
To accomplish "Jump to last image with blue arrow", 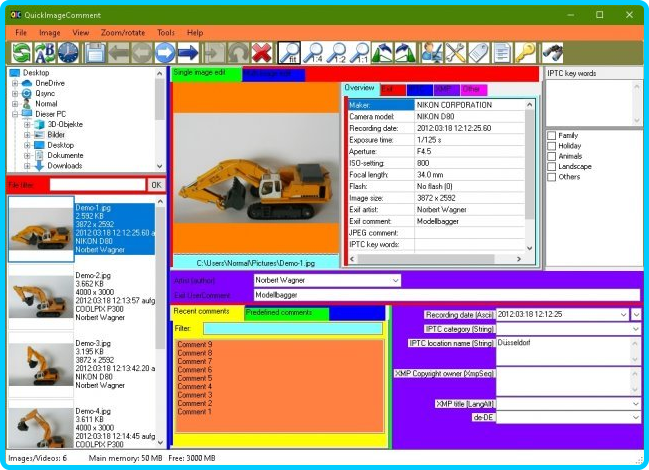I will (189, 53).
